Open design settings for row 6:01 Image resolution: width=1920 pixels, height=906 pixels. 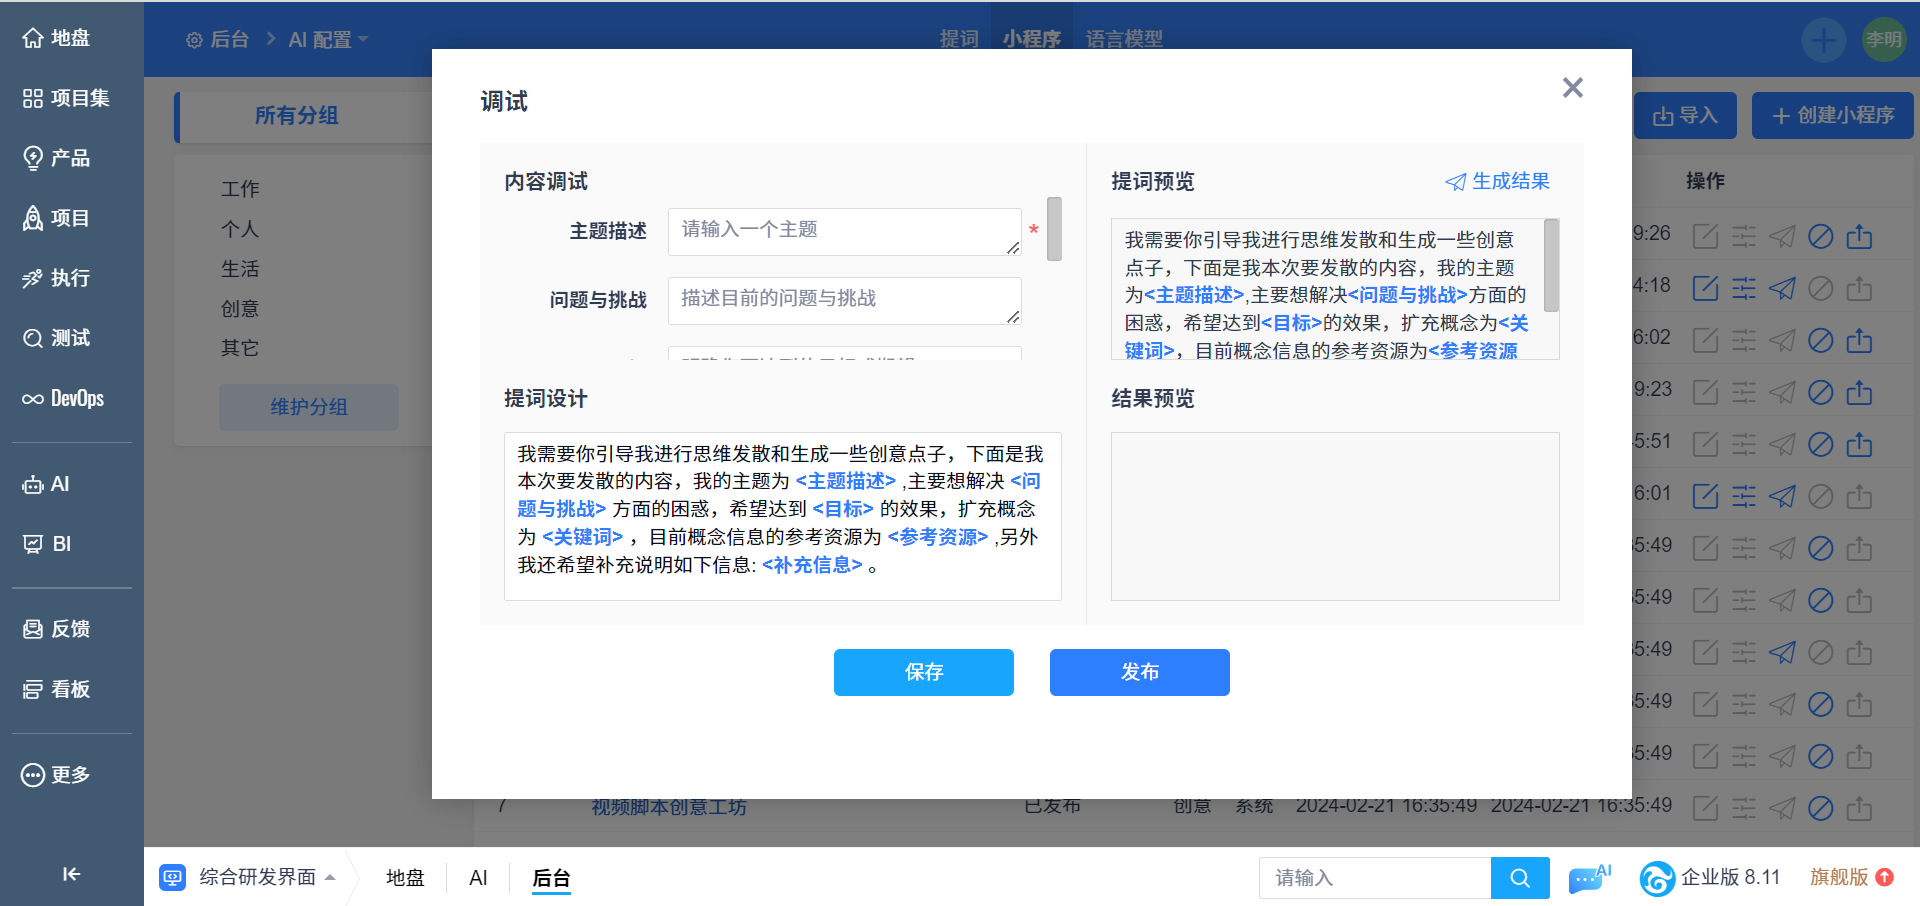(1744, 496)
